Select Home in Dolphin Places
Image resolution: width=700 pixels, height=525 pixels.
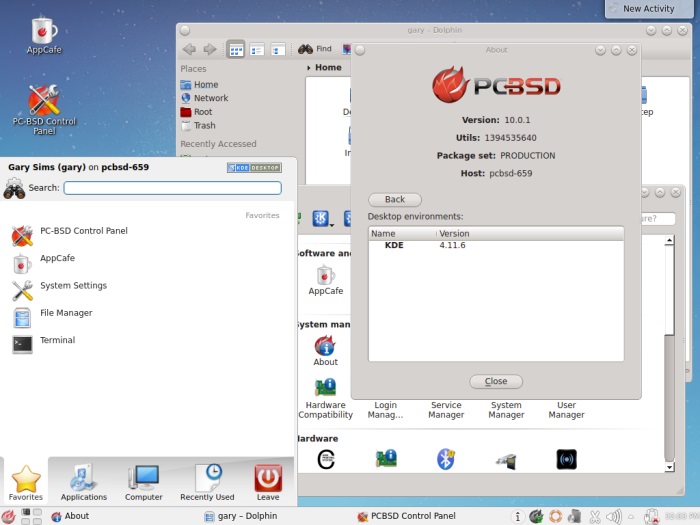pos(200,84)
